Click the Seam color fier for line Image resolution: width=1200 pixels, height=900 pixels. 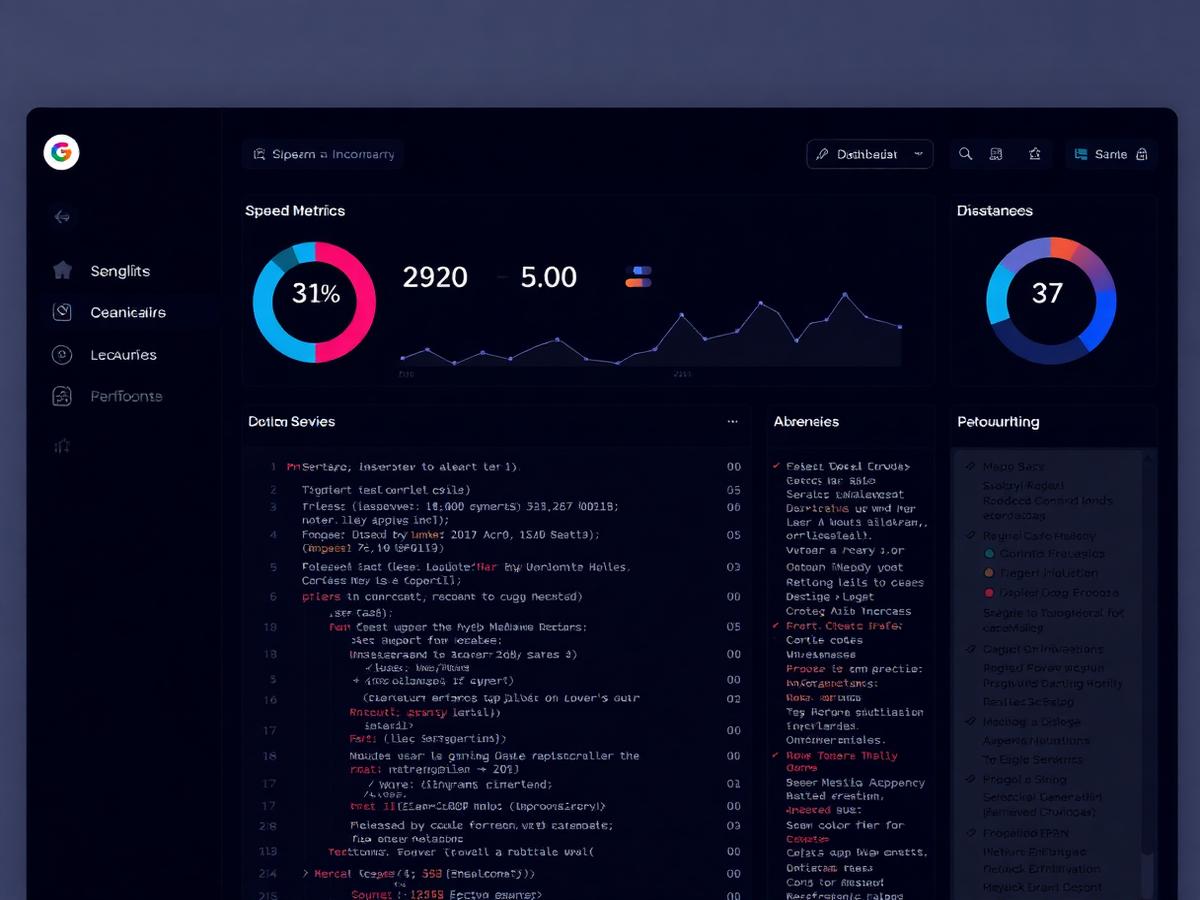[845, 825]
